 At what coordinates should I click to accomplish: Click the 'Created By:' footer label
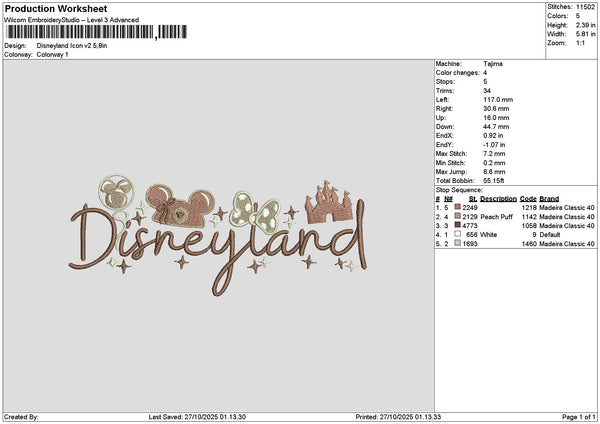[21, 417]
